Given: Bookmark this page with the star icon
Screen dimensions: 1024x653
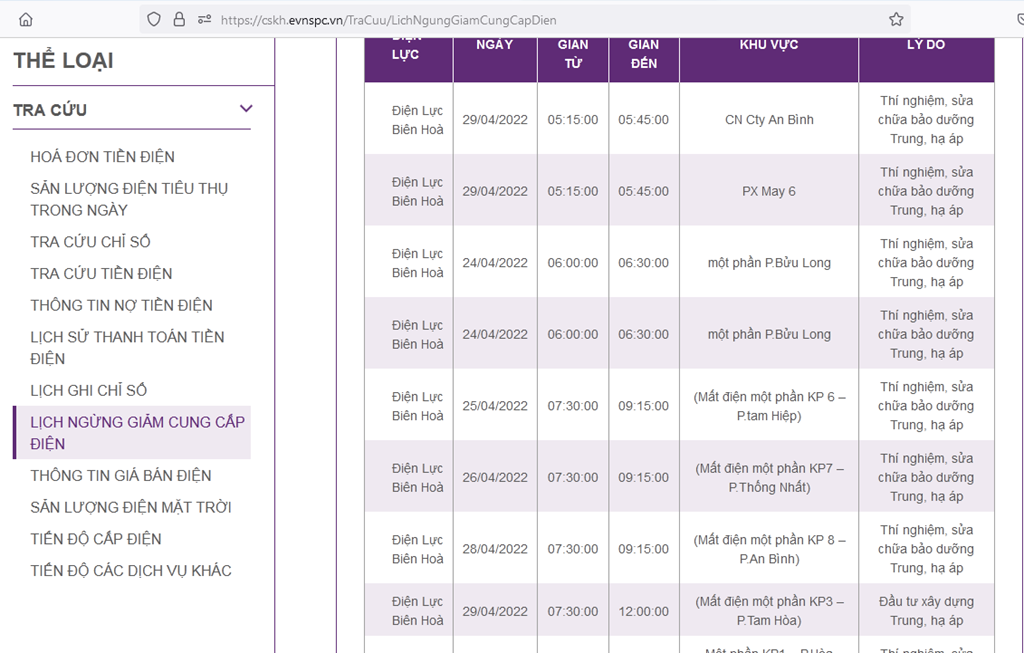Looking at the screenshot, I should pos(896,20).
